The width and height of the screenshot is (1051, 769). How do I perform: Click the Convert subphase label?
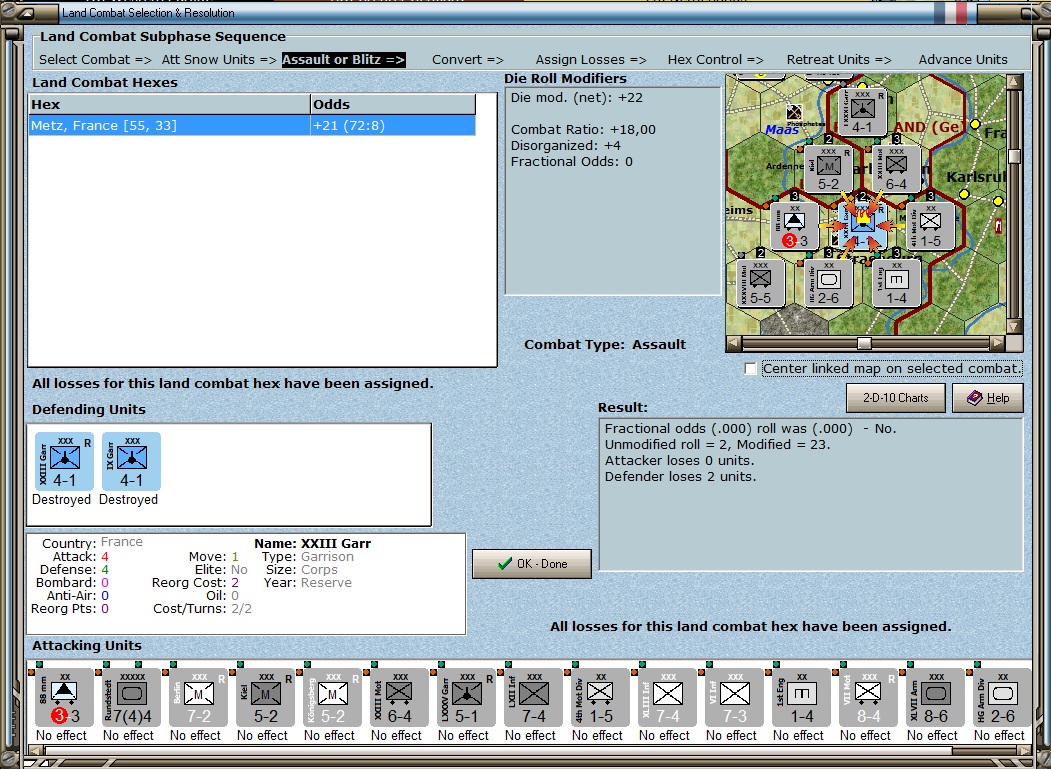pos(468,60)
